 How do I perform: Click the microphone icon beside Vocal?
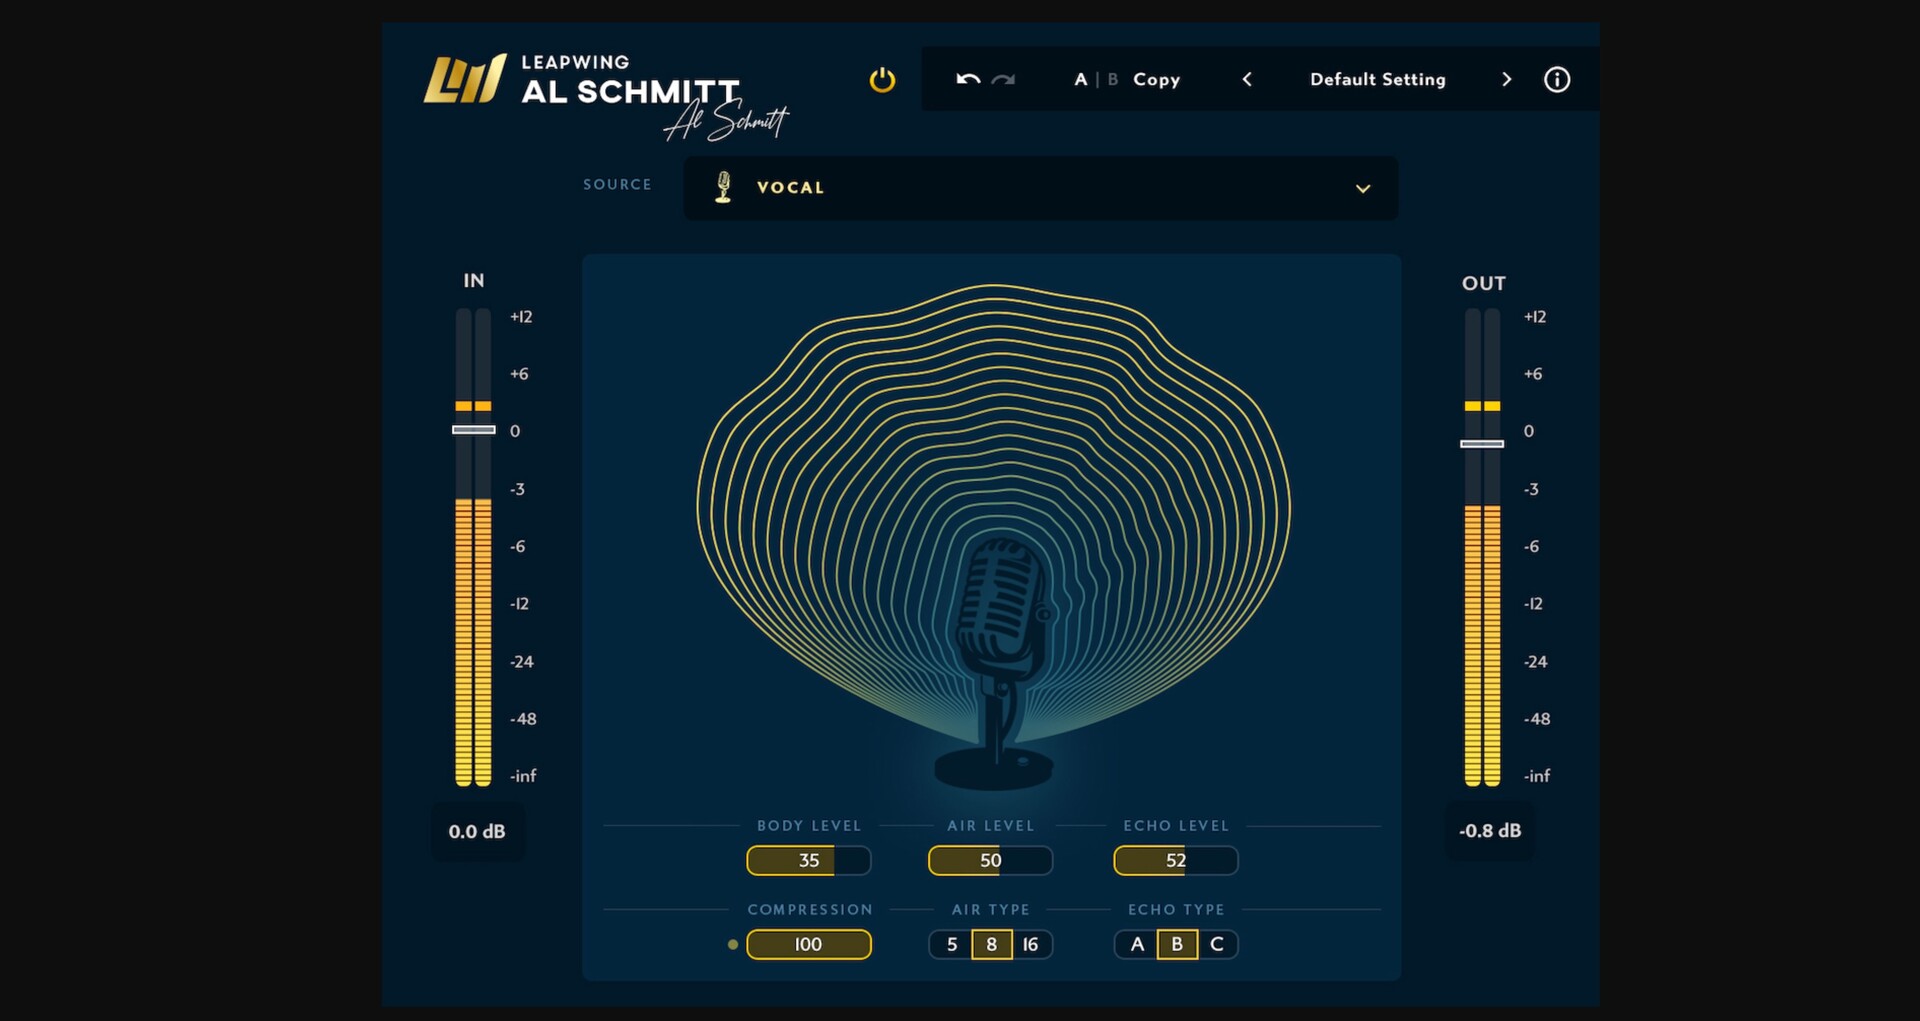pyautogui.click(x=723, y=187)
